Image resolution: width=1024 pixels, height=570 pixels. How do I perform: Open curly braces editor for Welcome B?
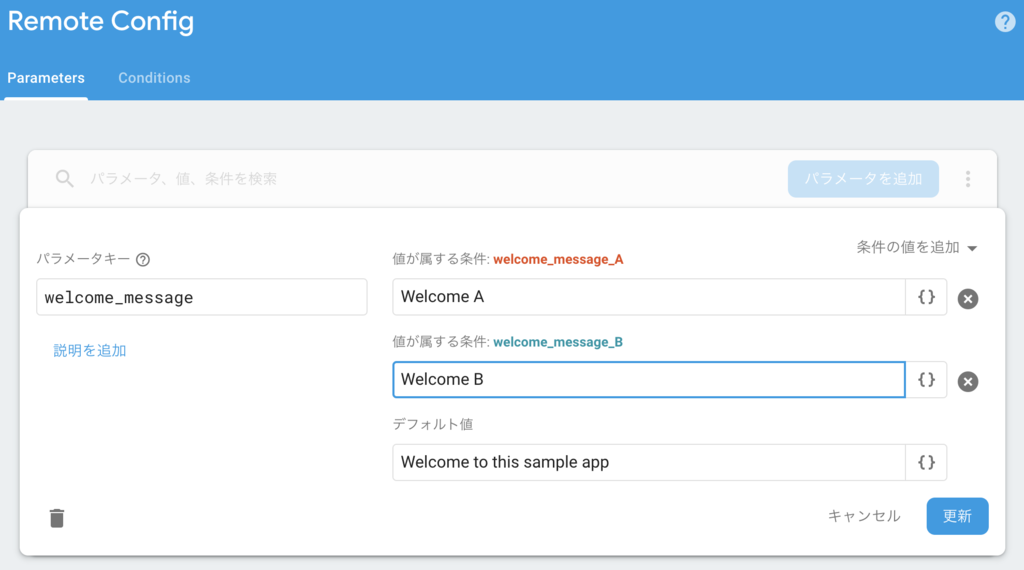click(926, 379)
